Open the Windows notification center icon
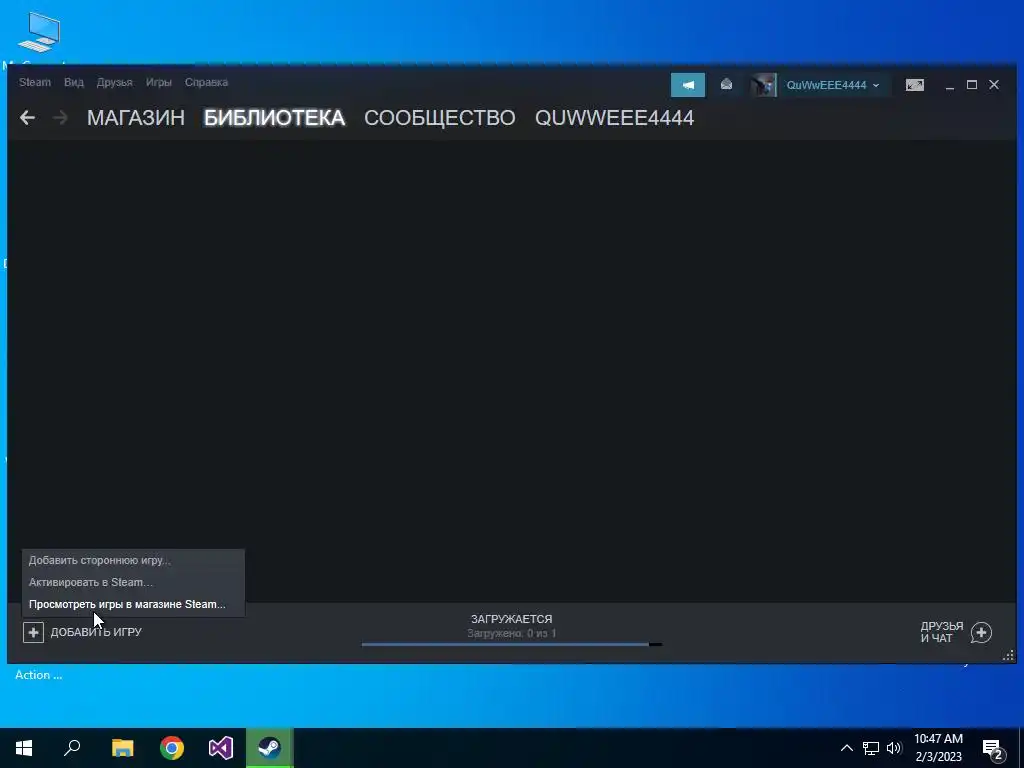The image size is (1024, 768). (993, 750)
